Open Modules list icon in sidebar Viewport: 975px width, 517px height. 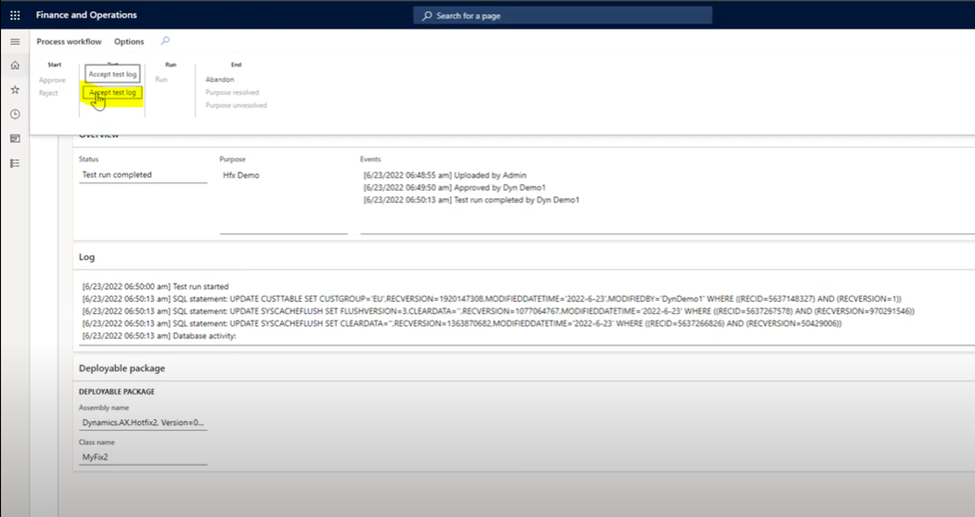pyautogui.click(x=15, y=163)
